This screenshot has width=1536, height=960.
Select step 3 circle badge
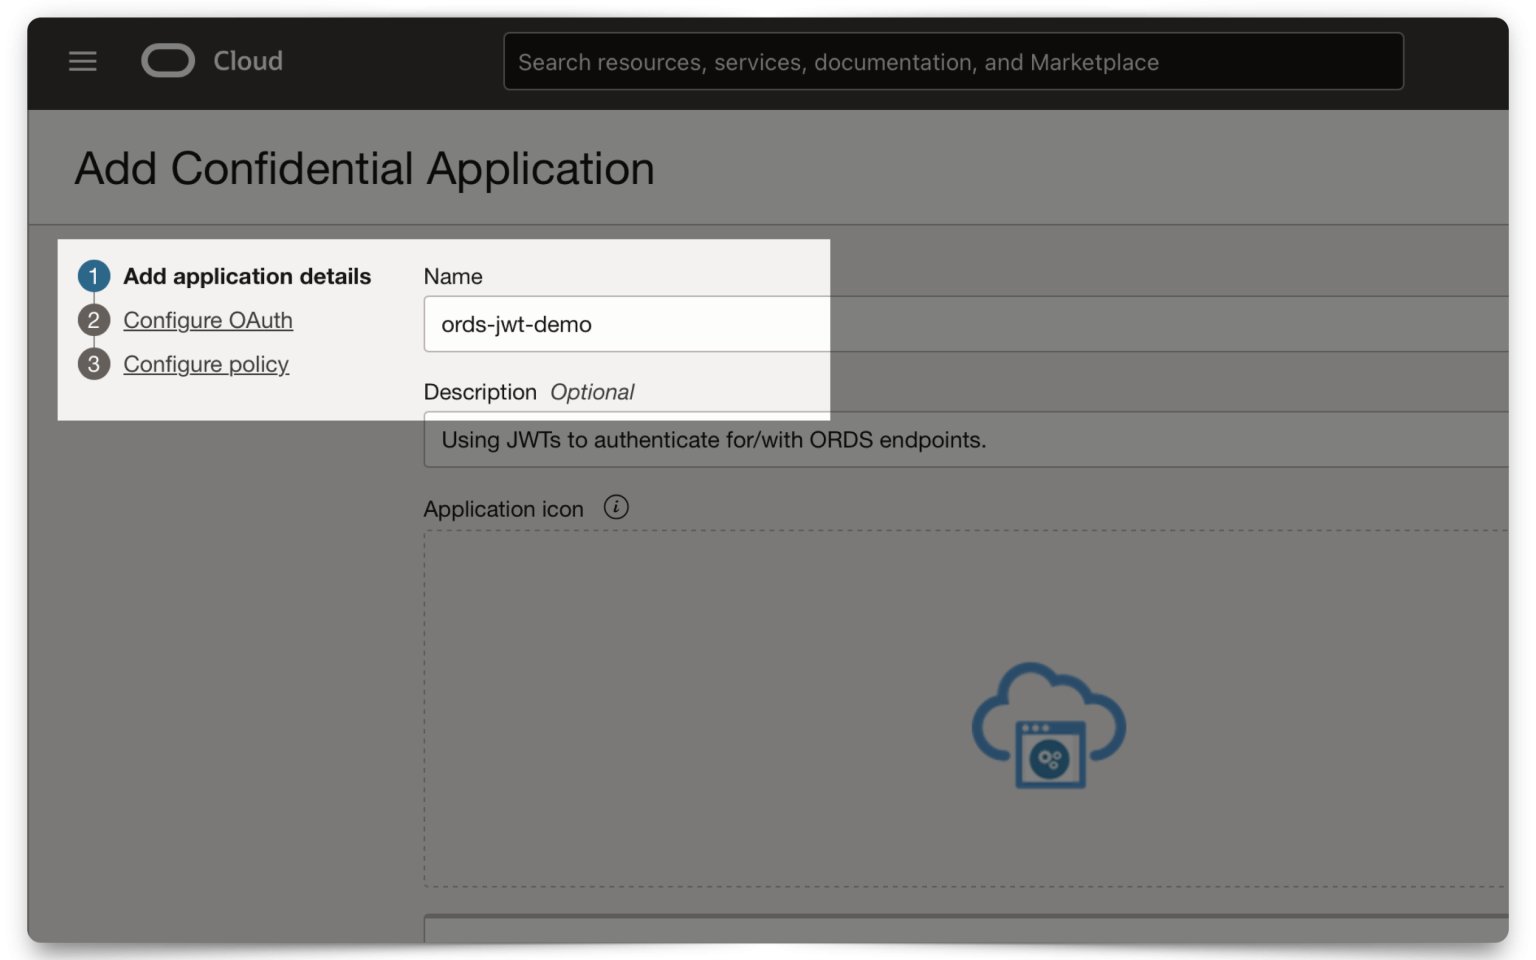(93, 364)
